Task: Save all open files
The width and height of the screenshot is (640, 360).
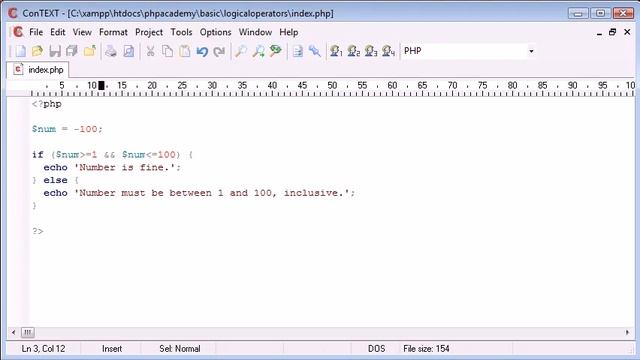Action: click(72, 51)
